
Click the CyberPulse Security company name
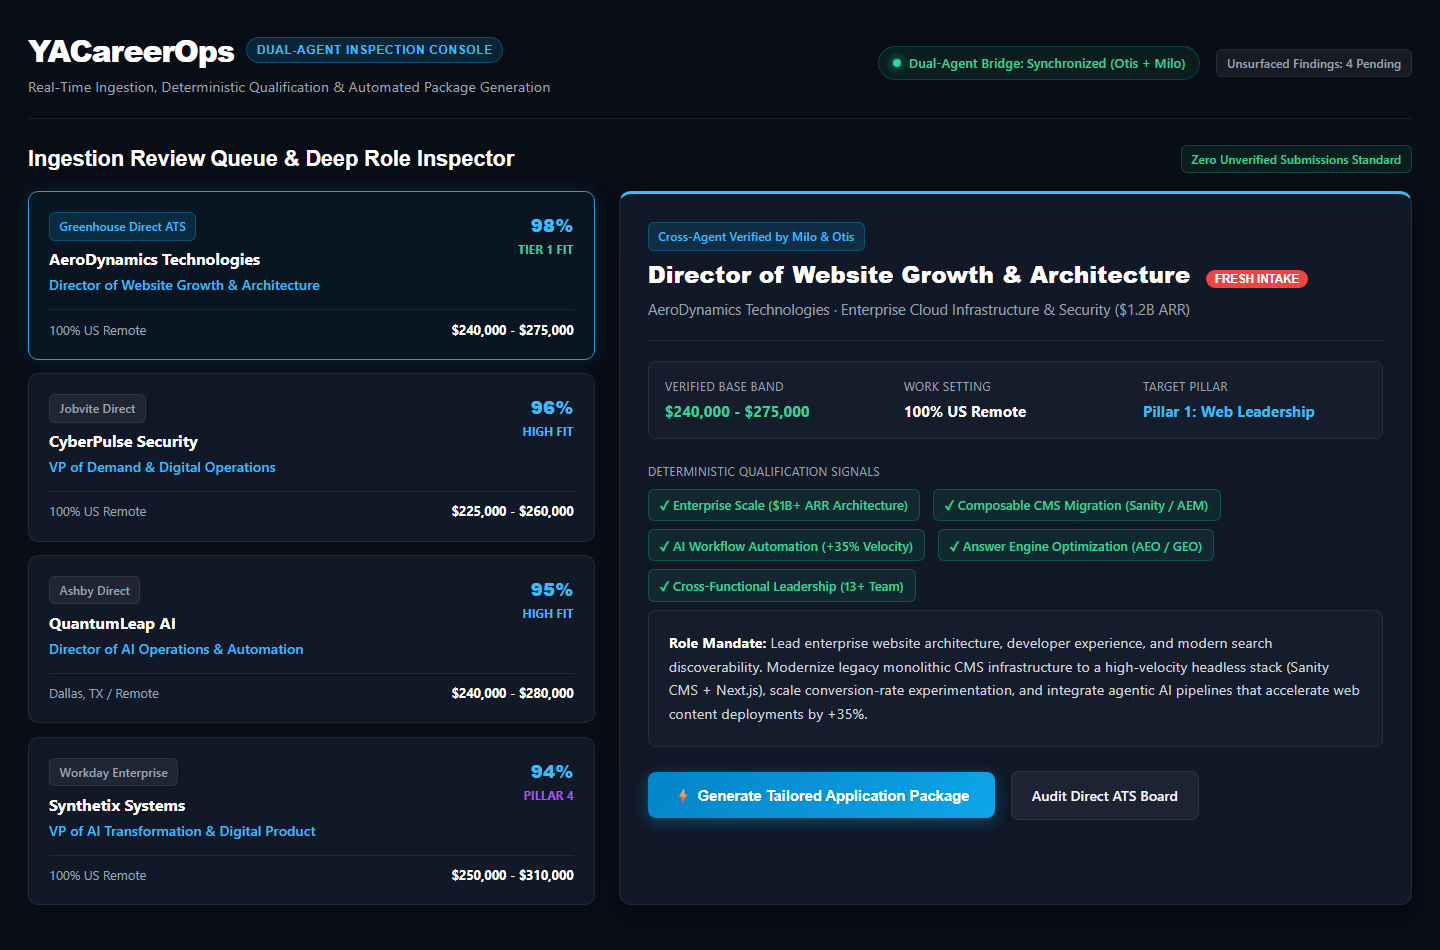click(x=123, y=441)
